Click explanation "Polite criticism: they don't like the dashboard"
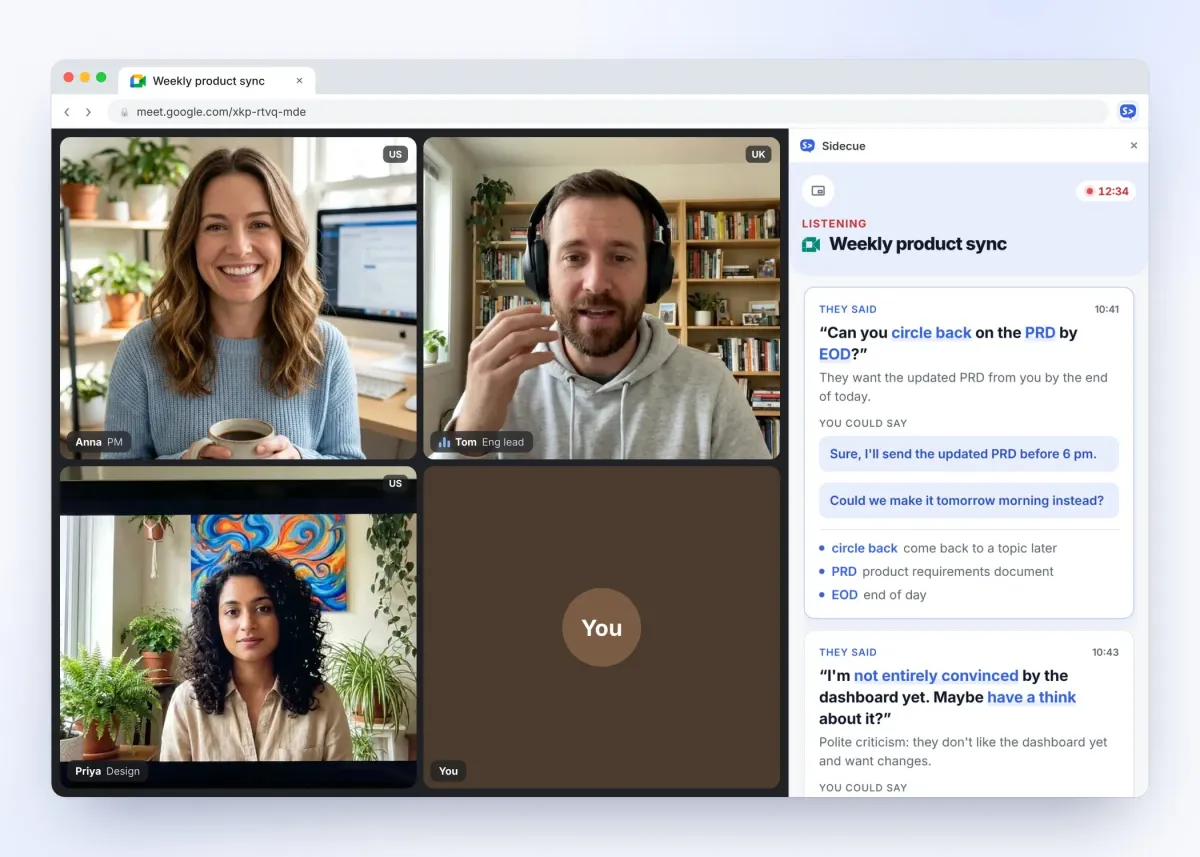The width and height of the screenshot is (1200, 857). (x=963, y=752)
